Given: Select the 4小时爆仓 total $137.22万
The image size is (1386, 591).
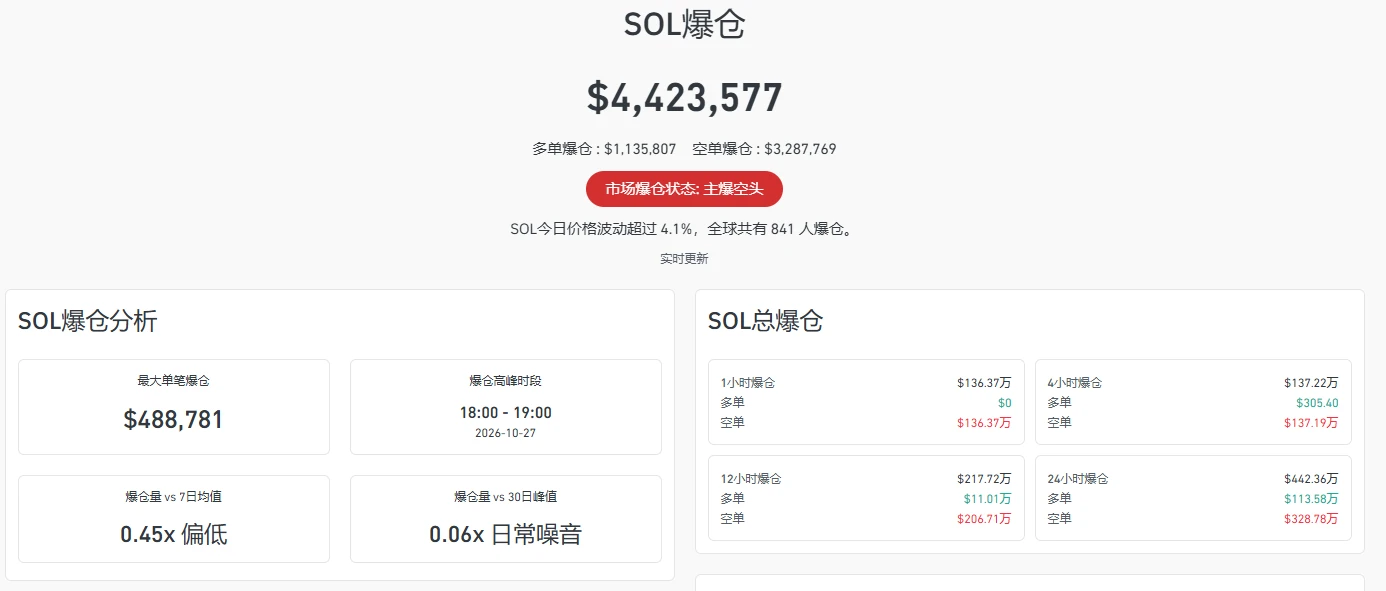Looking at the screenshot, I should point(1311,383).
